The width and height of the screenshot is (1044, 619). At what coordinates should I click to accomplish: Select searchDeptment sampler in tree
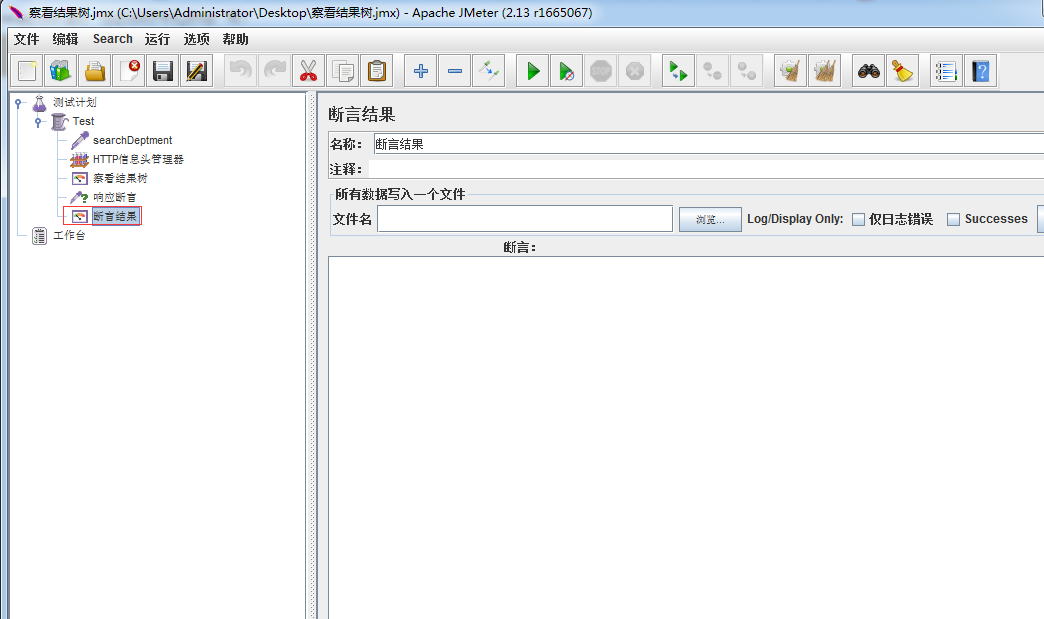coord(132,140)
